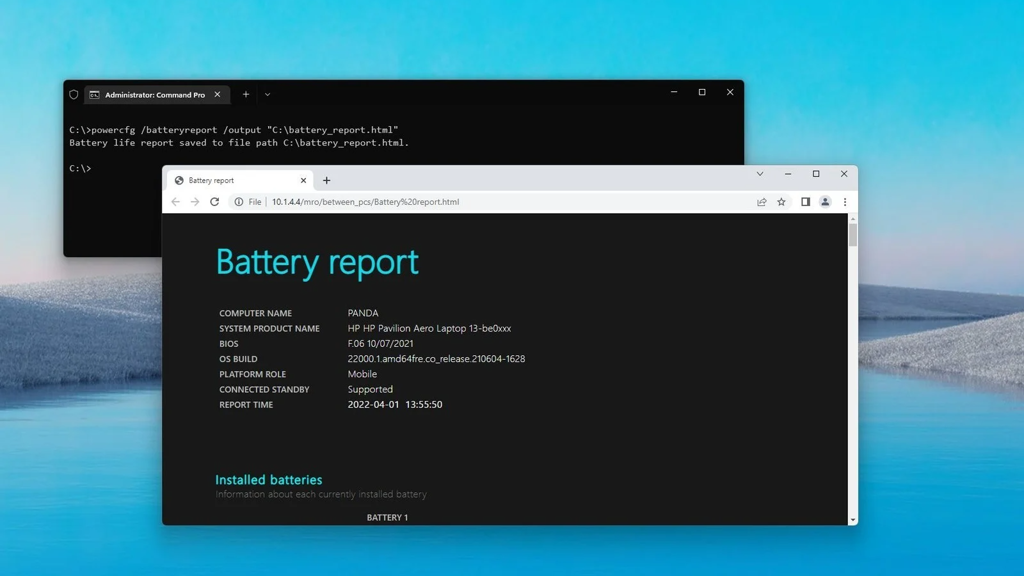
Task: Add a new tab in the terminal window
Action: pyautogui.click(x=246, y=95)
